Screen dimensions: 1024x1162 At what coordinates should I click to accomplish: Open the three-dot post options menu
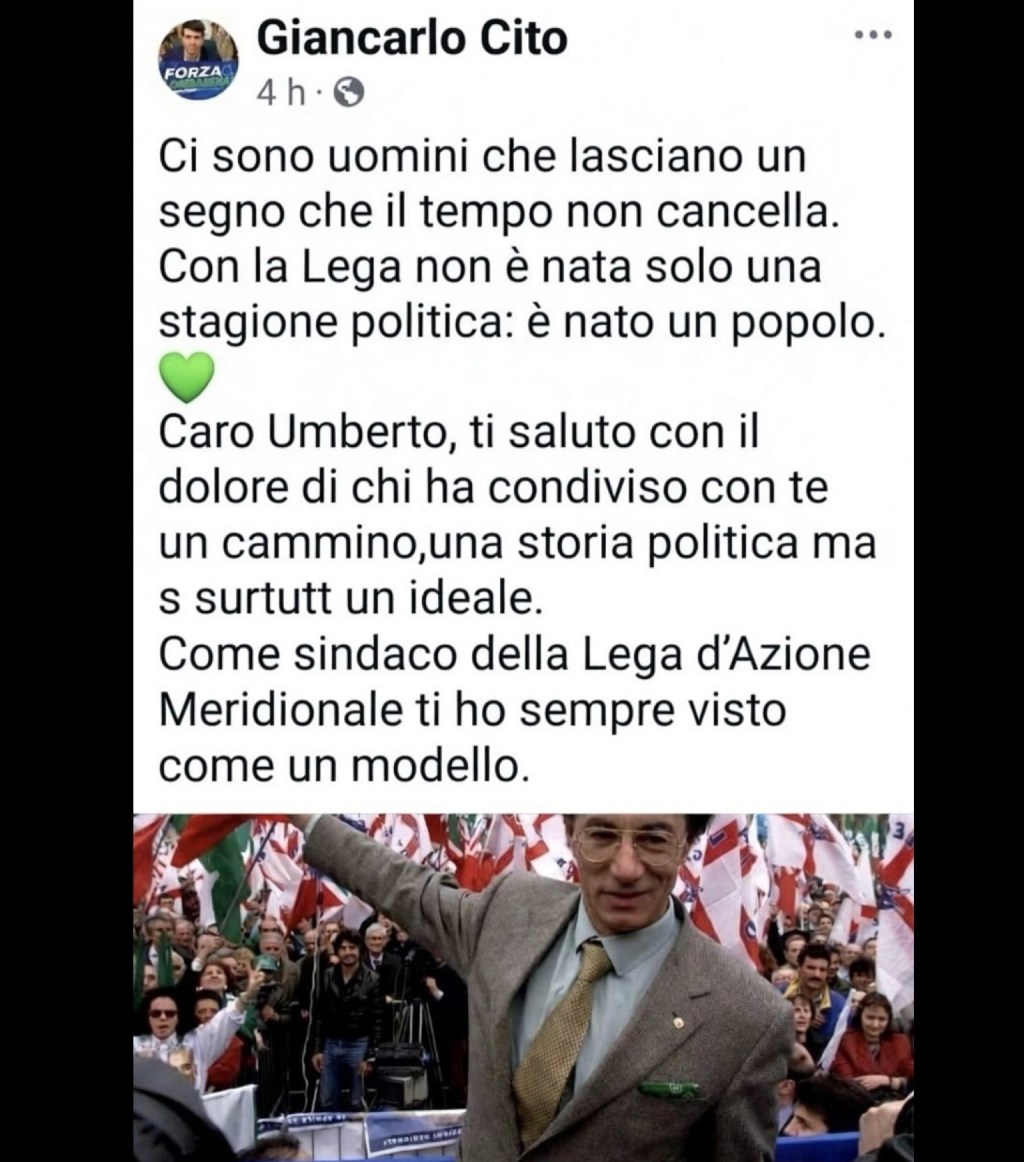[x=873, y=34]
